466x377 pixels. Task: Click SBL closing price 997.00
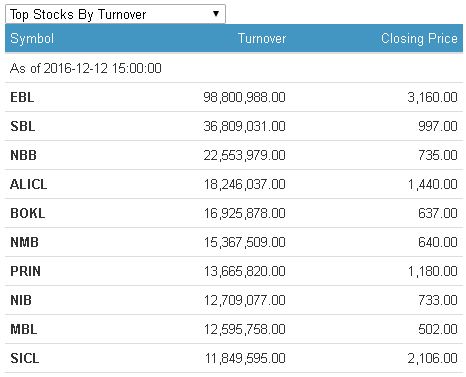click(438, 126)
